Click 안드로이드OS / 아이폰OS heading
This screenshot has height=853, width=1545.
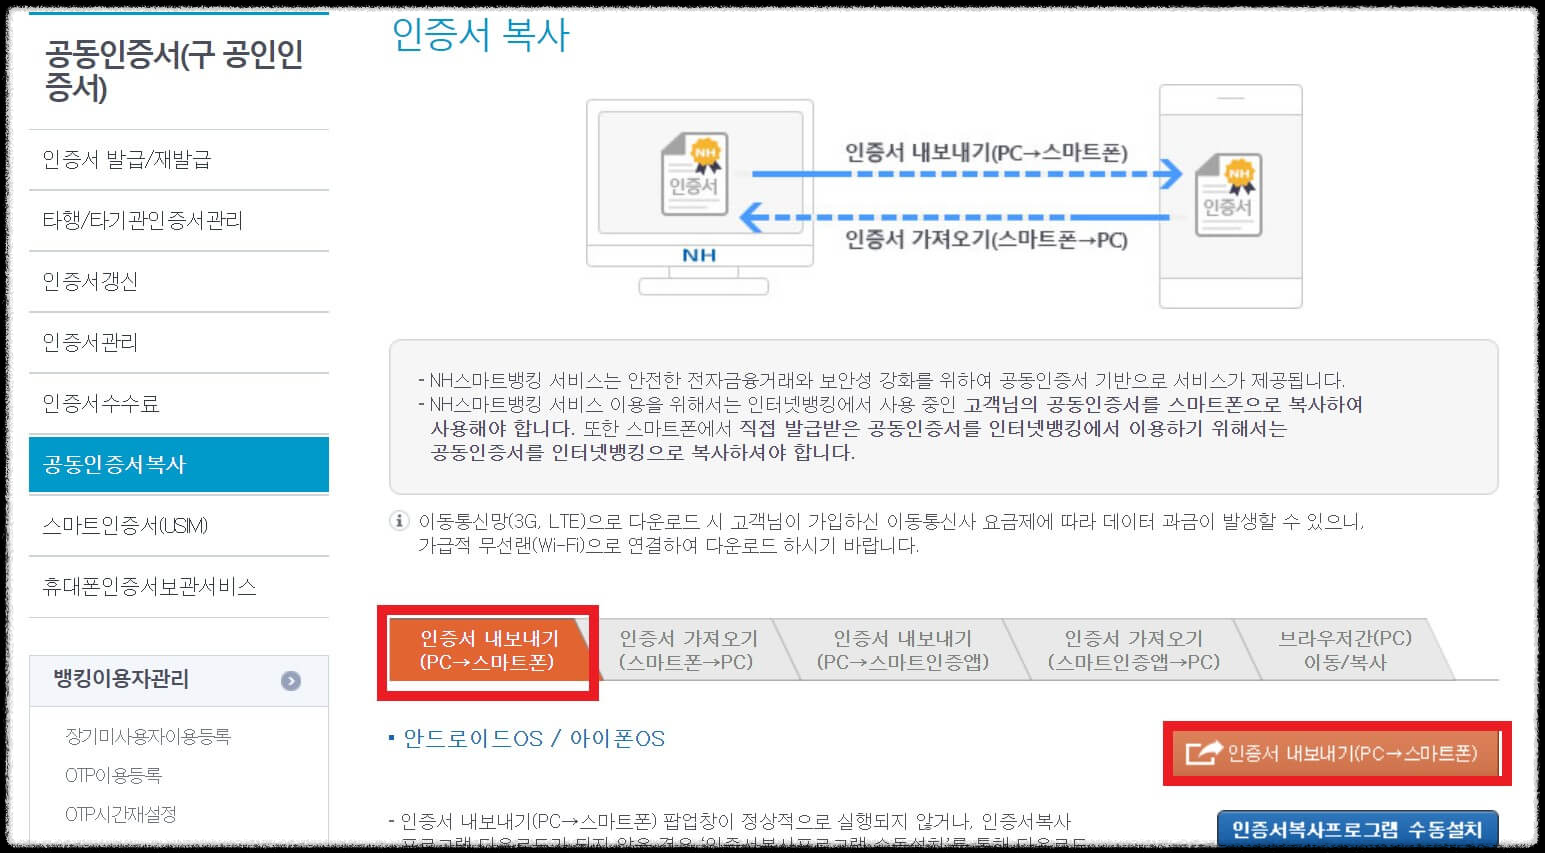(534, 739)
